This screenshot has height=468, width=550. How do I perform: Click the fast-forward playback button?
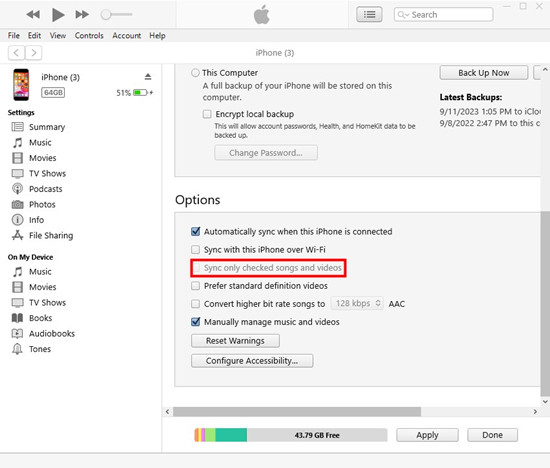(82, 14)
